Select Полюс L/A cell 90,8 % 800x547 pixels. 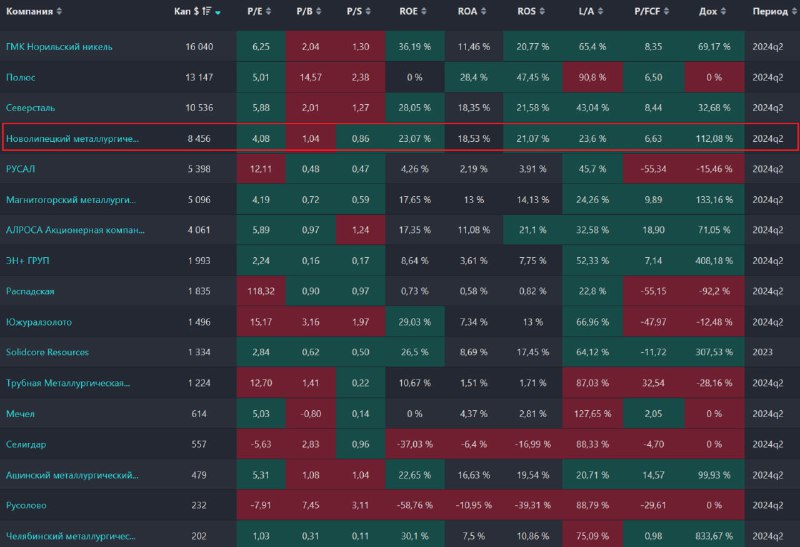click(592, 78)
